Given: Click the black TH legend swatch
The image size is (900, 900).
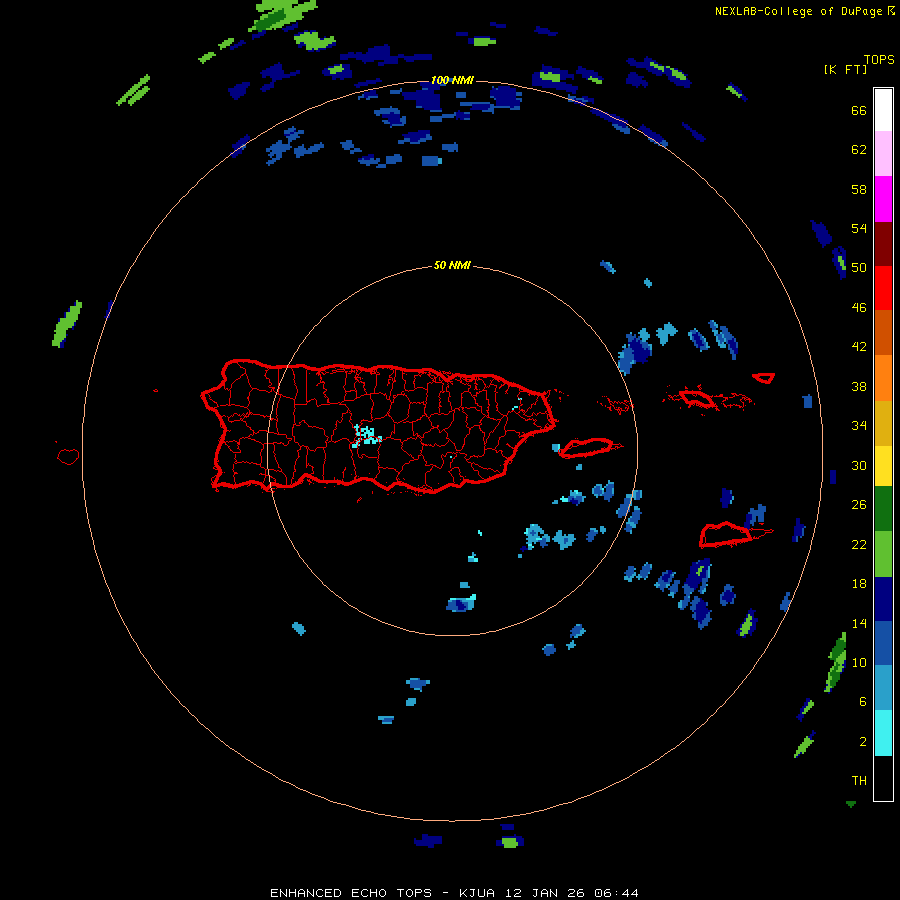Looking at the screenshot, I should 883,778.
